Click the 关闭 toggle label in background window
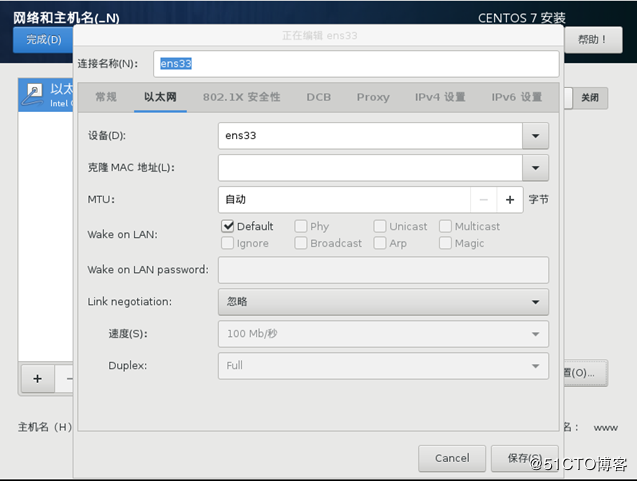This screenshot has height=481, width=637. [x=590, y=98]
